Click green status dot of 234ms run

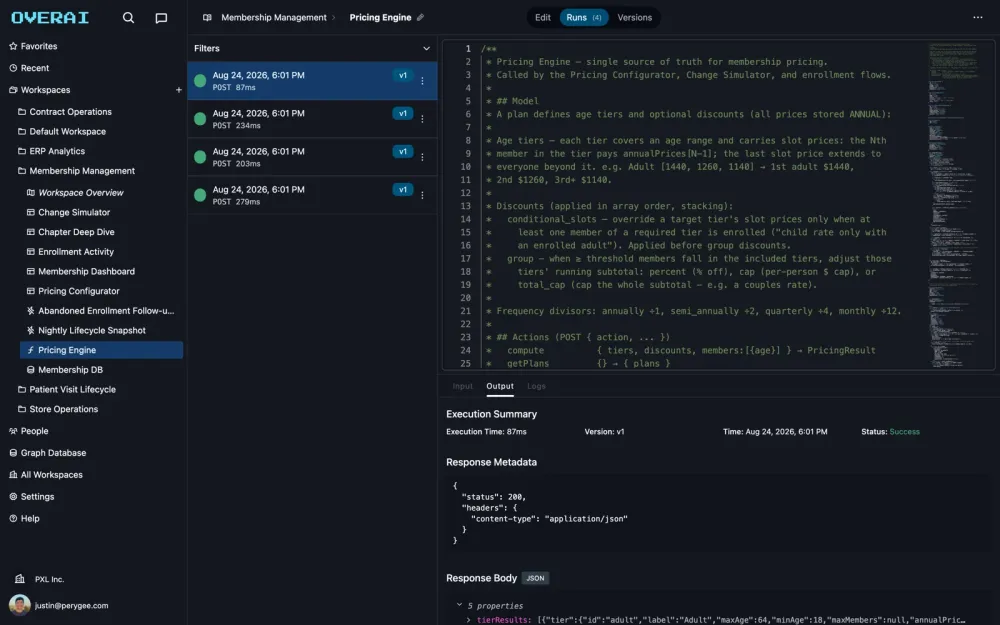tap(200, 119)
